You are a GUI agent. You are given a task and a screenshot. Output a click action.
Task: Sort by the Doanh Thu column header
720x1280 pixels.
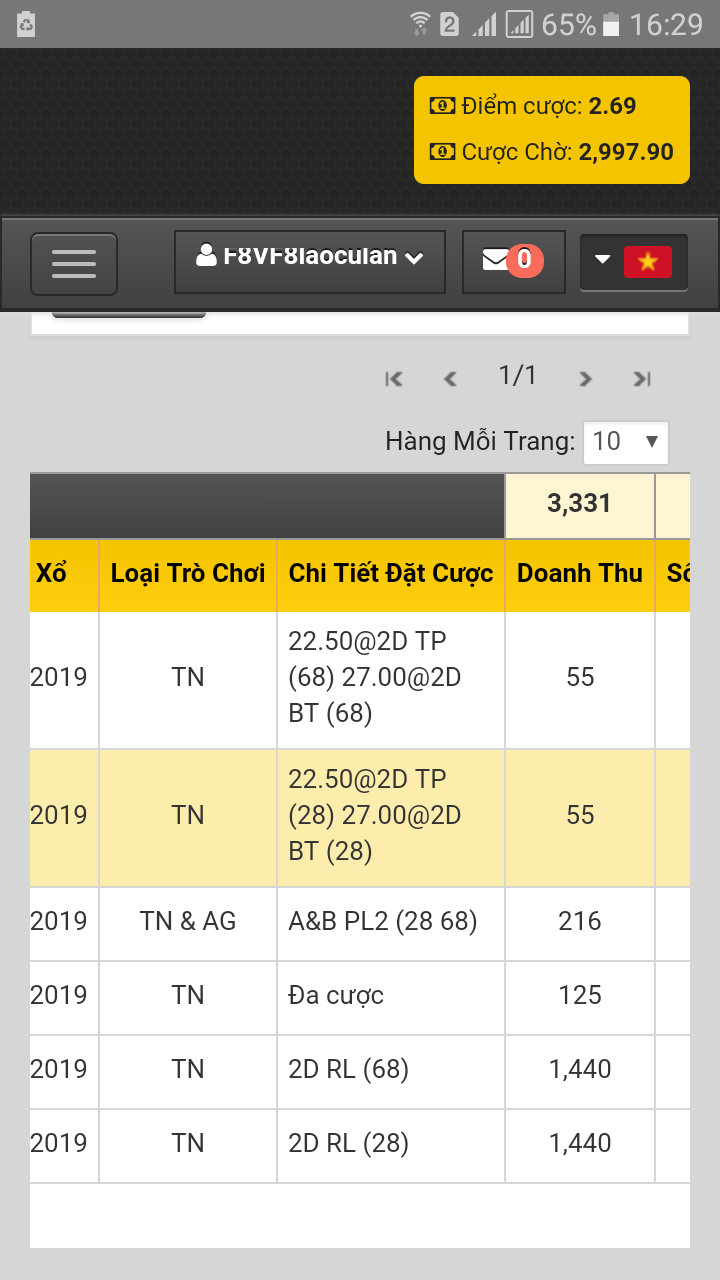[580, 574]
